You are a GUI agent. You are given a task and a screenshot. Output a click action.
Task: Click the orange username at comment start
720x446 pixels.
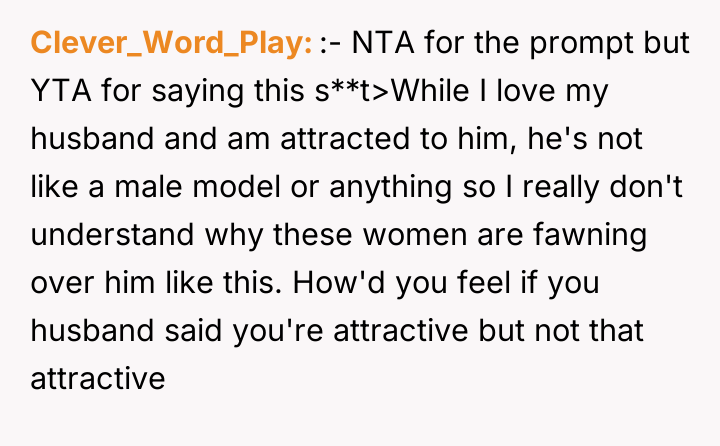172,45
